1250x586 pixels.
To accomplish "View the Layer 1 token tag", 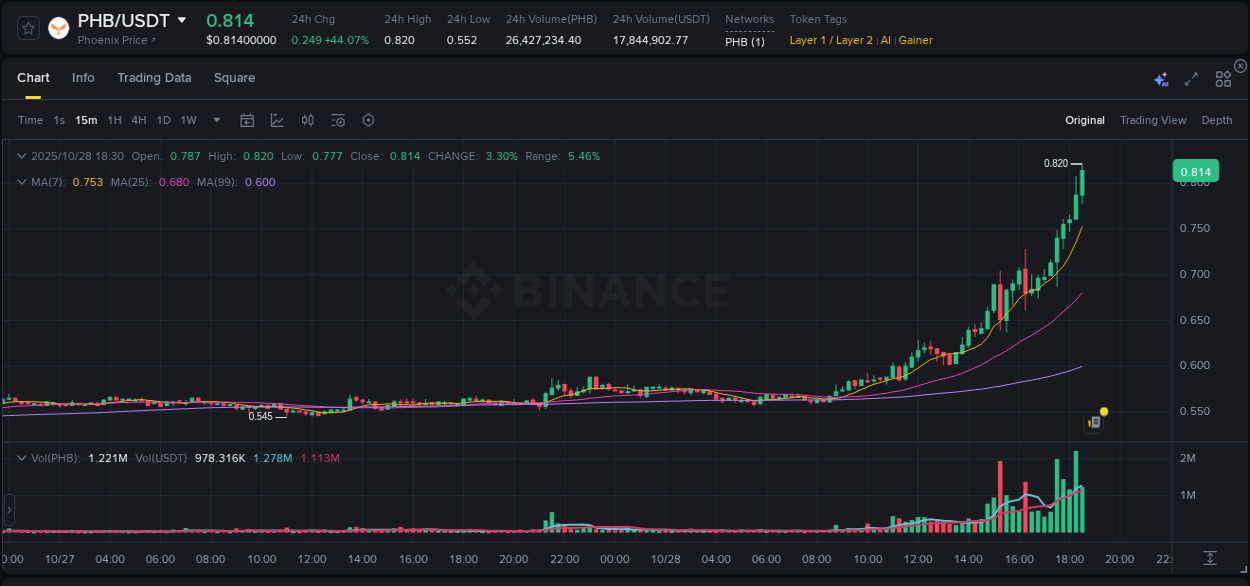I will [x=806, y=40].
